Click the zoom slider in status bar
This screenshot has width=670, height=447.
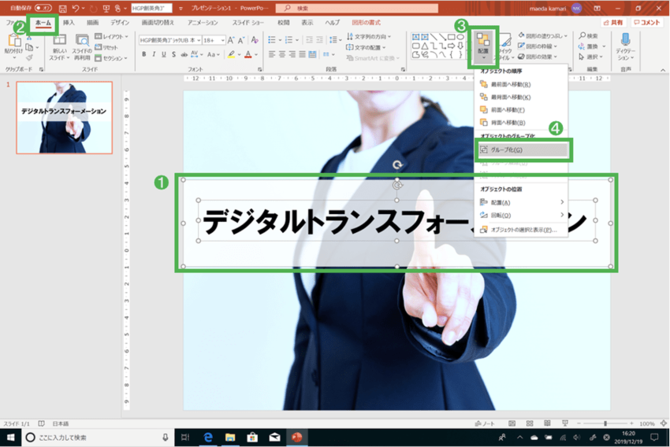[605, 423]
